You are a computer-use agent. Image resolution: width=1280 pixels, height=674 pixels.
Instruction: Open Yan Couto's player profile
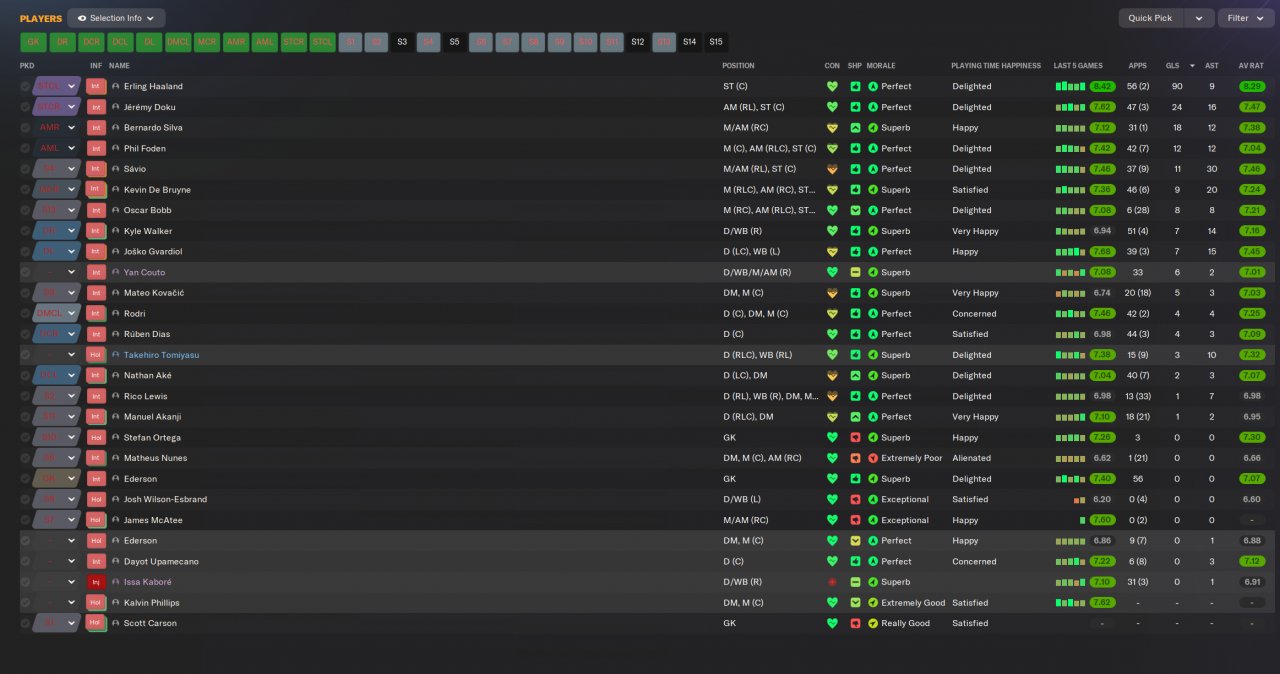[145, 272]
